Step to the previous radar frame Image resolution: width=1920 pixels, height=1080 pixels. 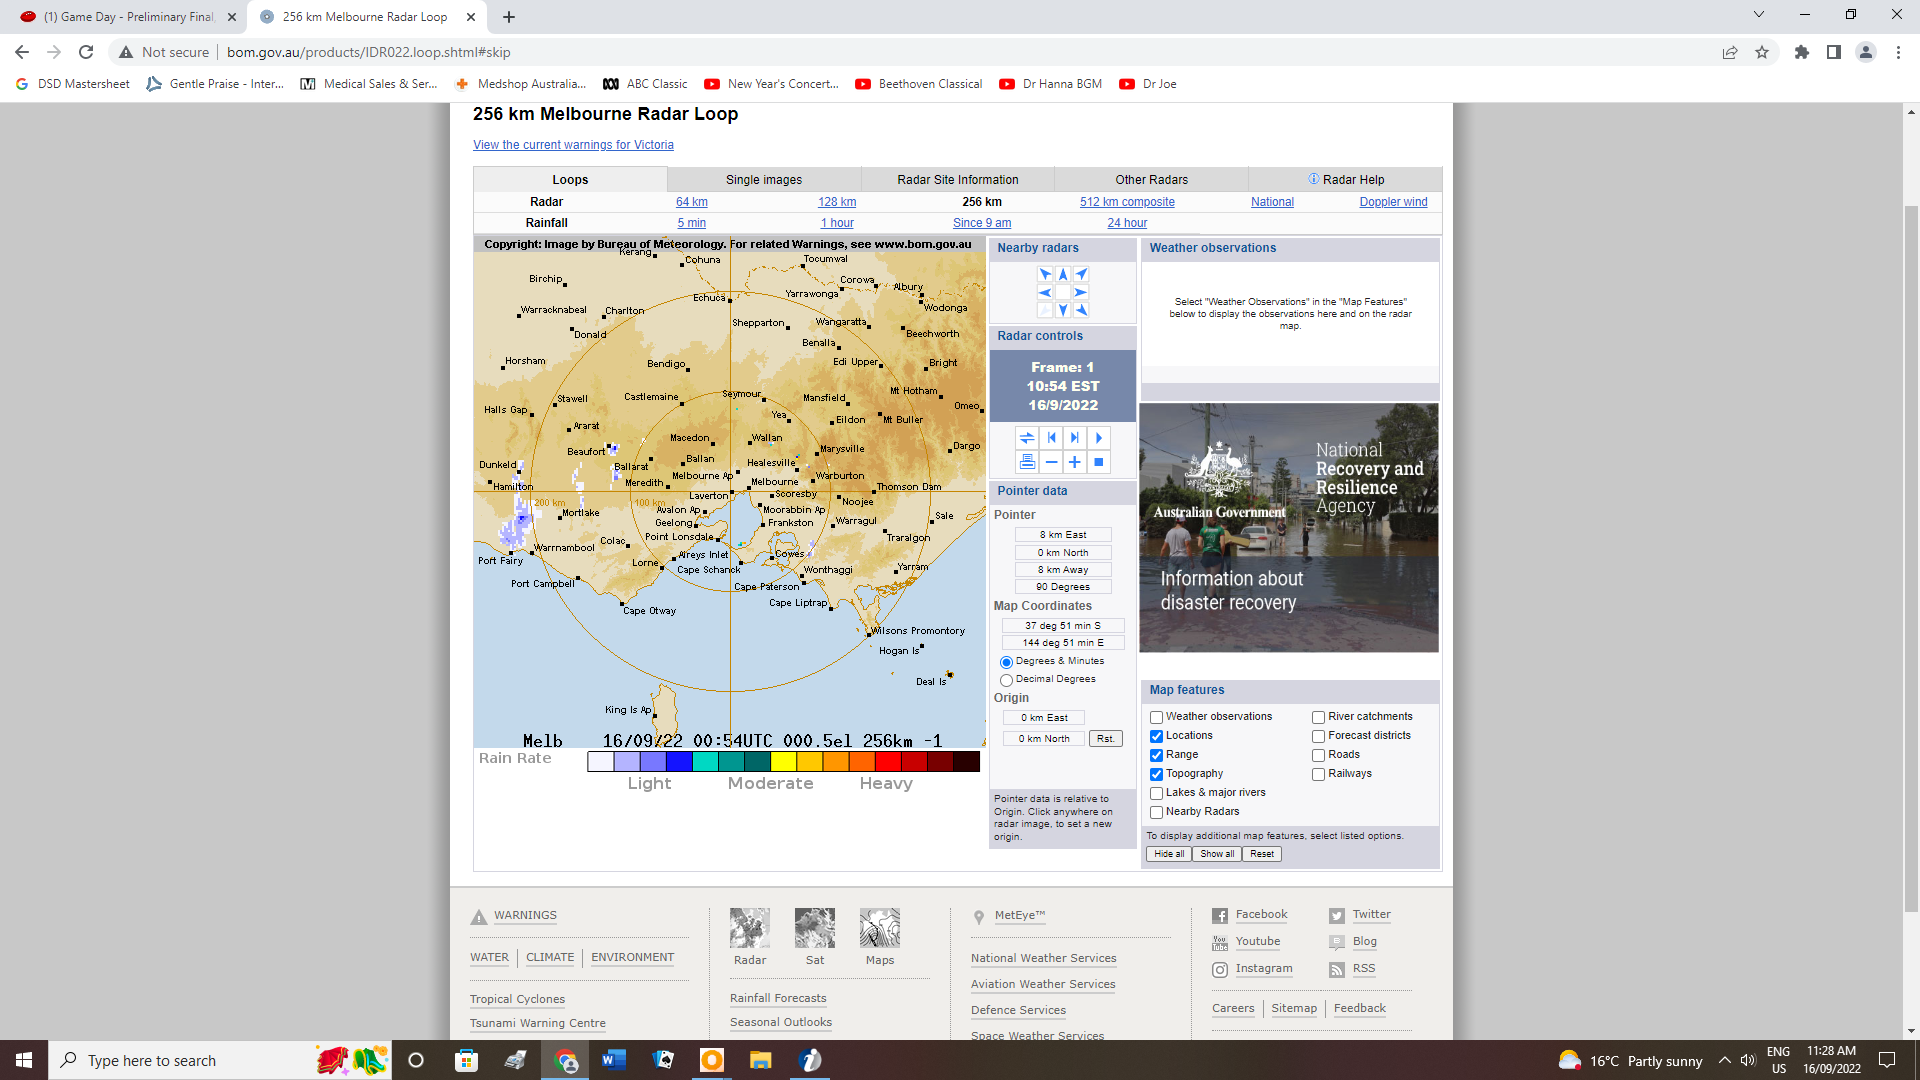(x=1051, y=438)
